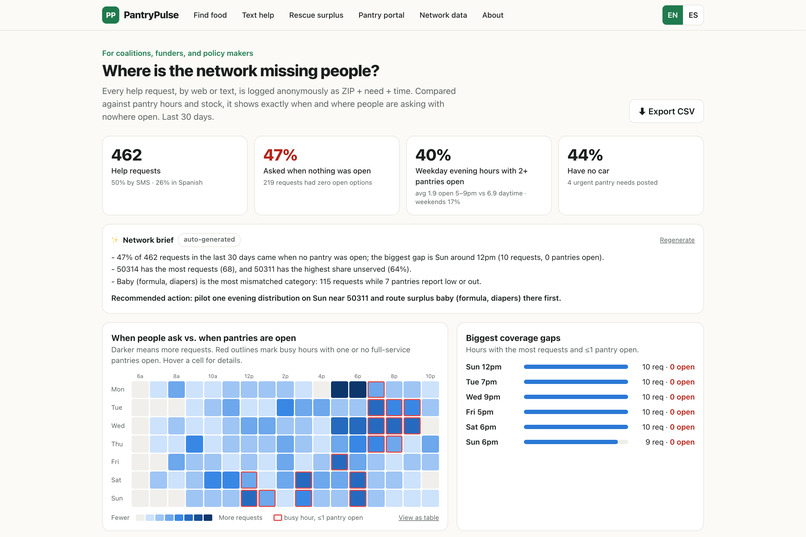Go to Rescue surplus
The height and width of the screenshot is (537, 806).
[x=316, y=15]
